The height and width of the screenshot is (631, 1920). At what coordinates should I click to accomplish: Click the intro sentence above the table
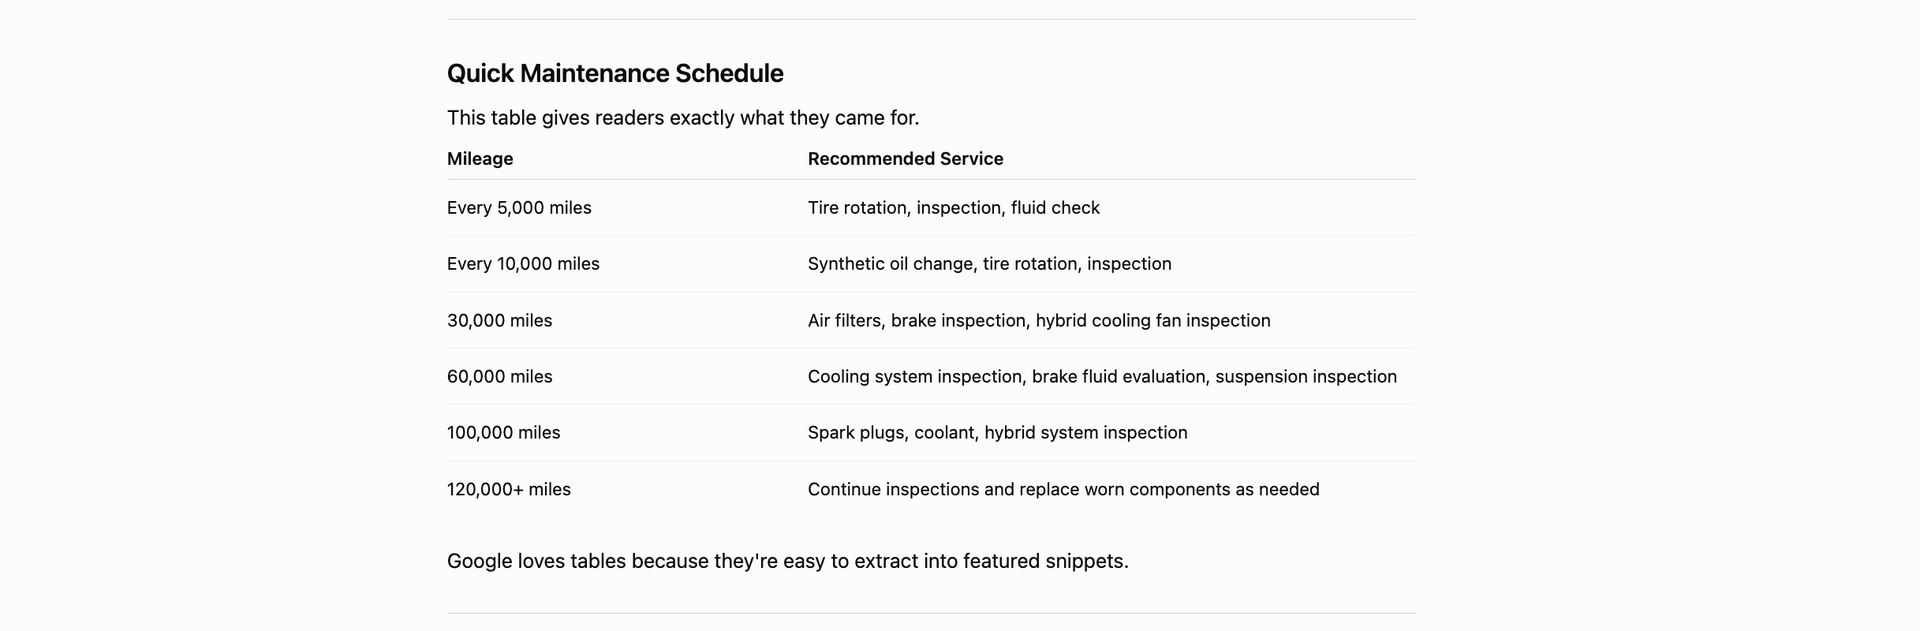[x=683, y=118]
